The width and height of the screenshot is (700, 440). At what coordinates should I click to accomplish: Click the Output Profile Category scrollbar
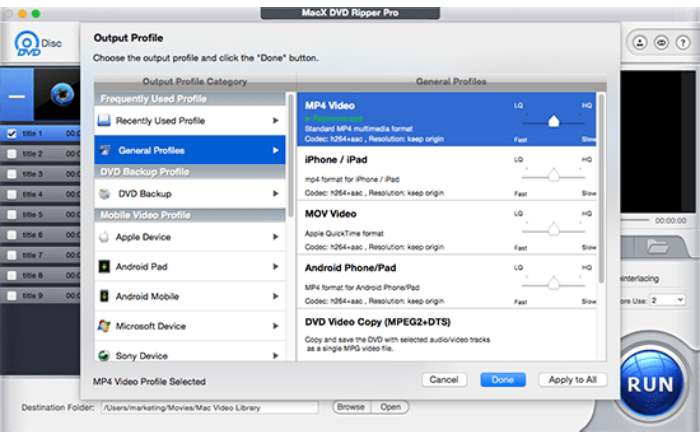[x=291, y=156]
